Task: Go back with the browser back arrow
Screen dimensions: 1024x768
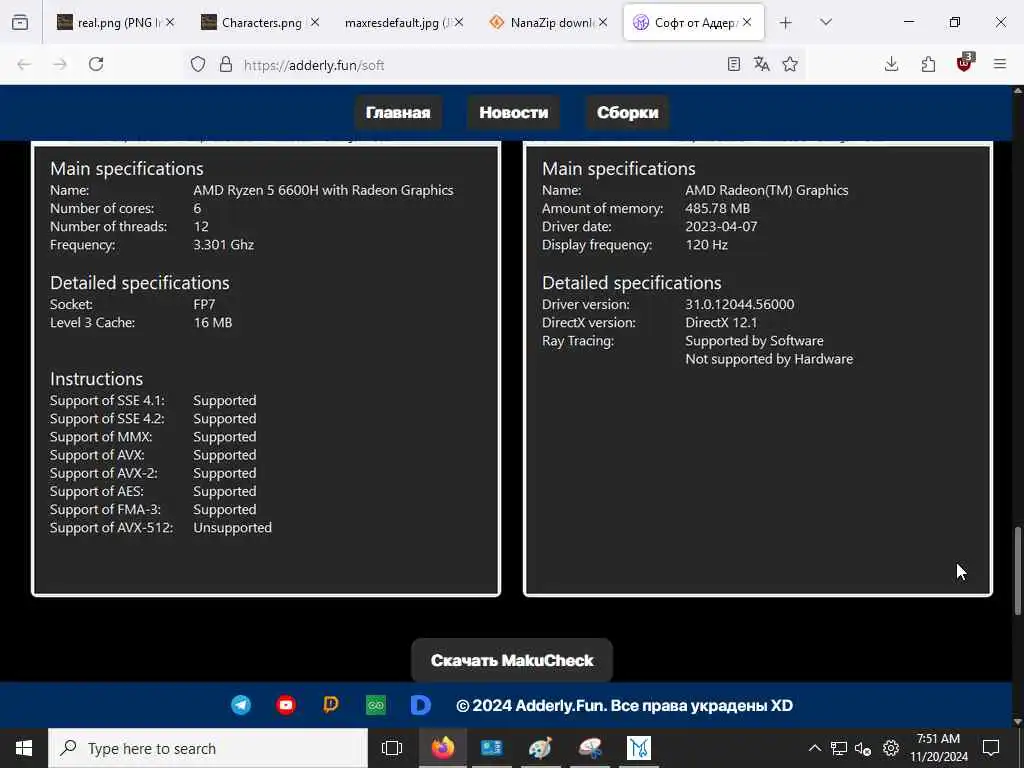Action: 24,64
